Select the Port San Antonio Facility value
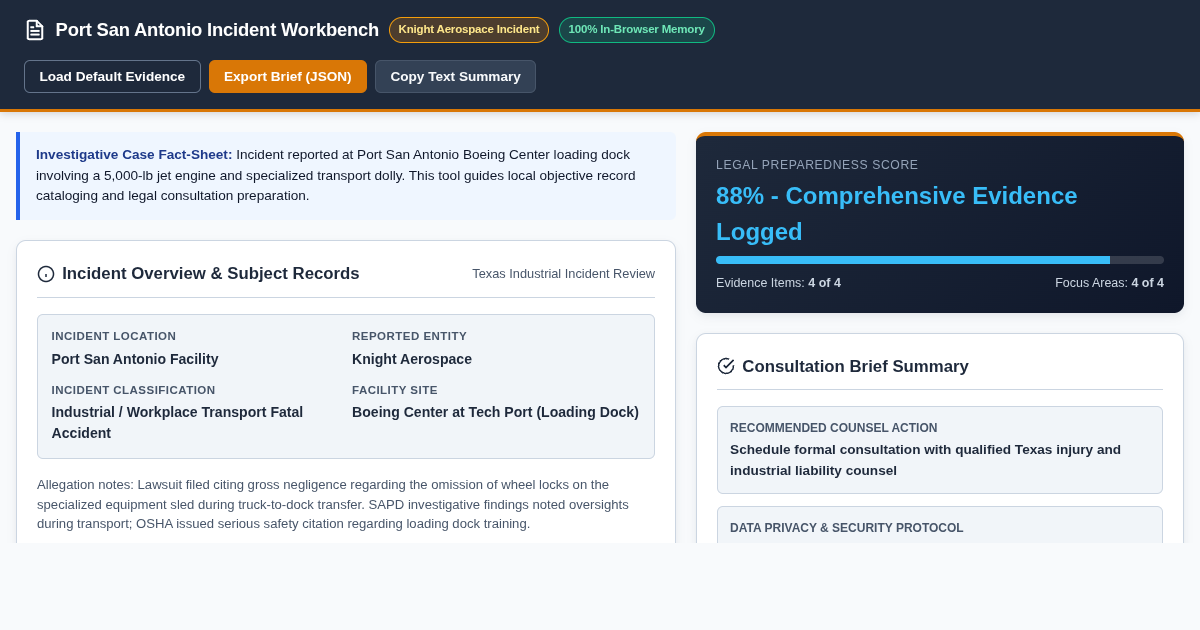 tap(135, 359)
